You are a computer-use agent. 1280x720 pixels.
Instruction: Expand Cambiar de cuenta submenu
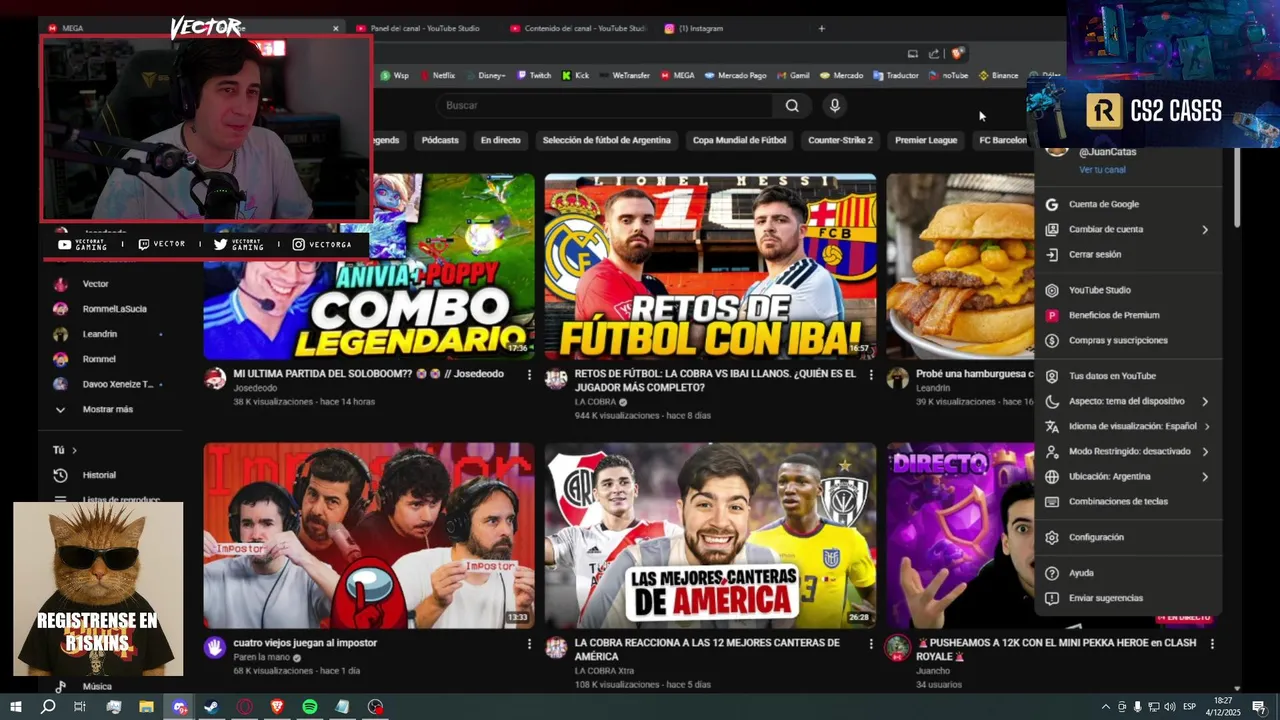pyautogui.click(x=1128, y=229)
